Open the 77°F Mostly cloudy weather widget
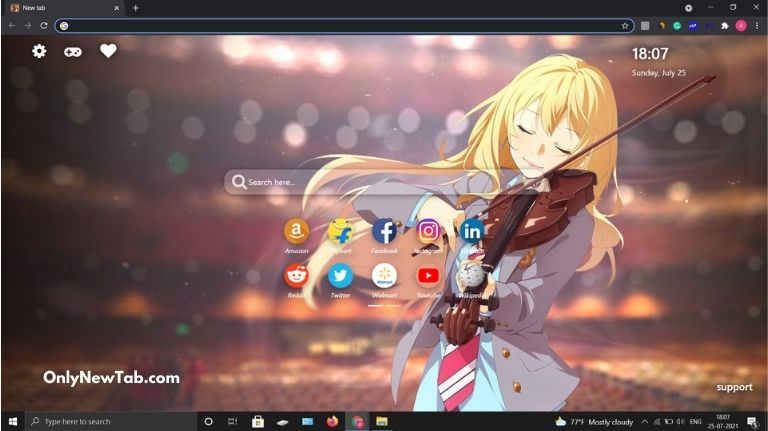Image resolution: width=768 pixels, height=431 pixels. pos(594,422)
